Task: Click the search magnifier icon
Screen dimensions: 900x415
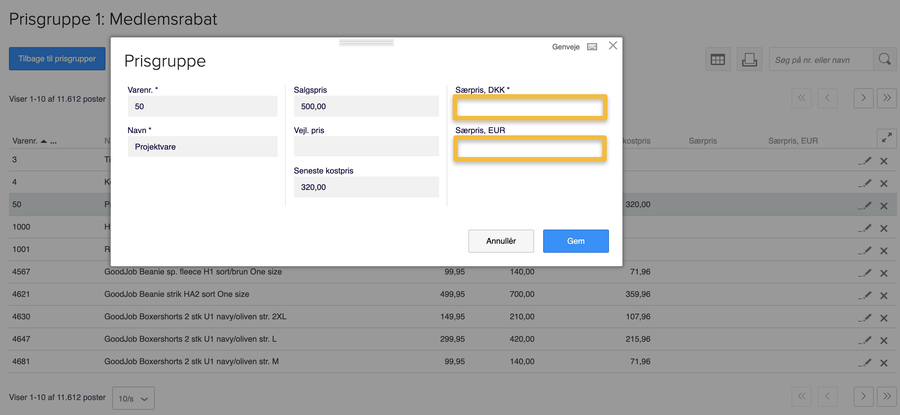Action: click(x=885, y=59)
